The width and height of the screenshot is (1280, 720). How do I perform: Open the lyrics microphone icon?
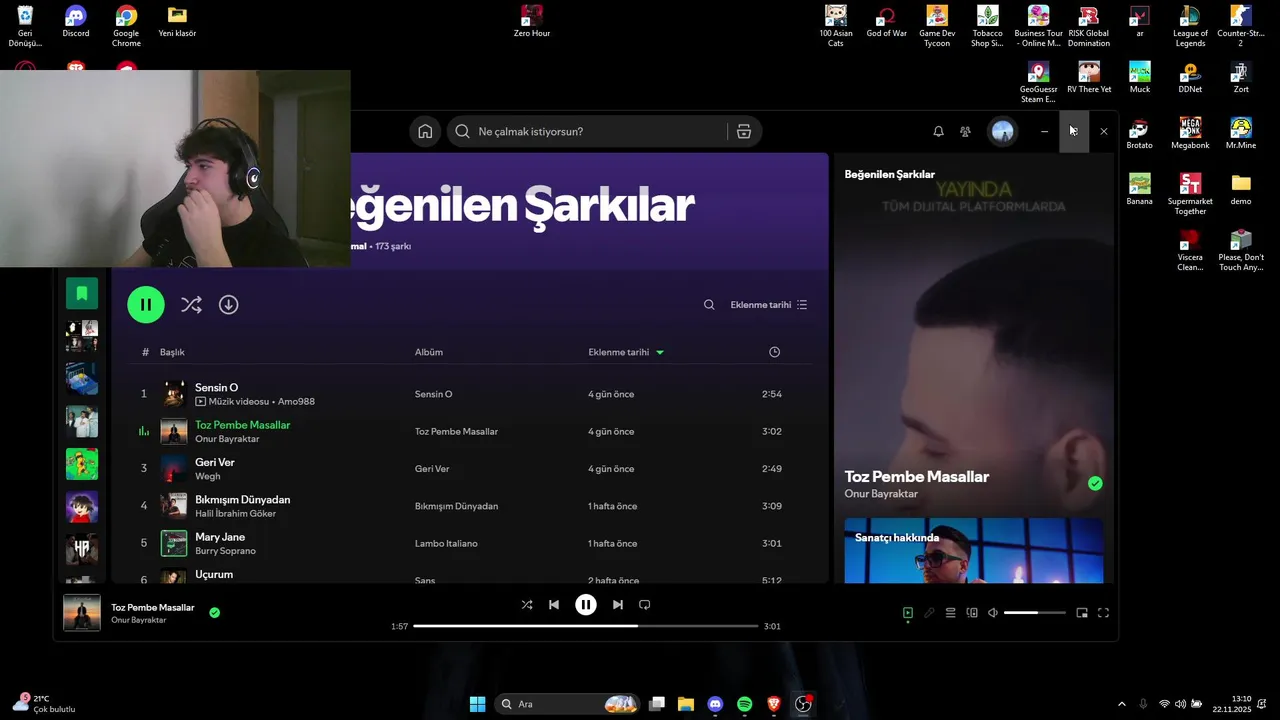coord(929,613)
